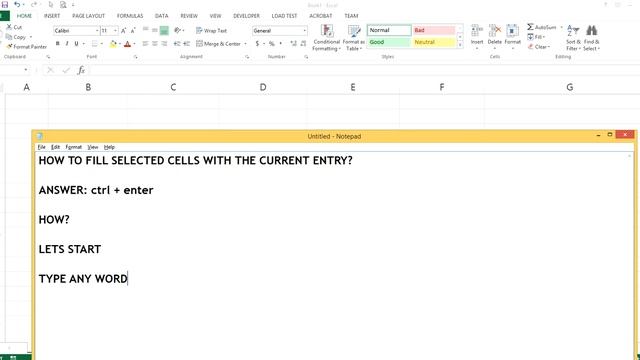This screenshot has width=640, height=360.
Task: Click inside the Excel formula bar
Action: click(363, 70)
